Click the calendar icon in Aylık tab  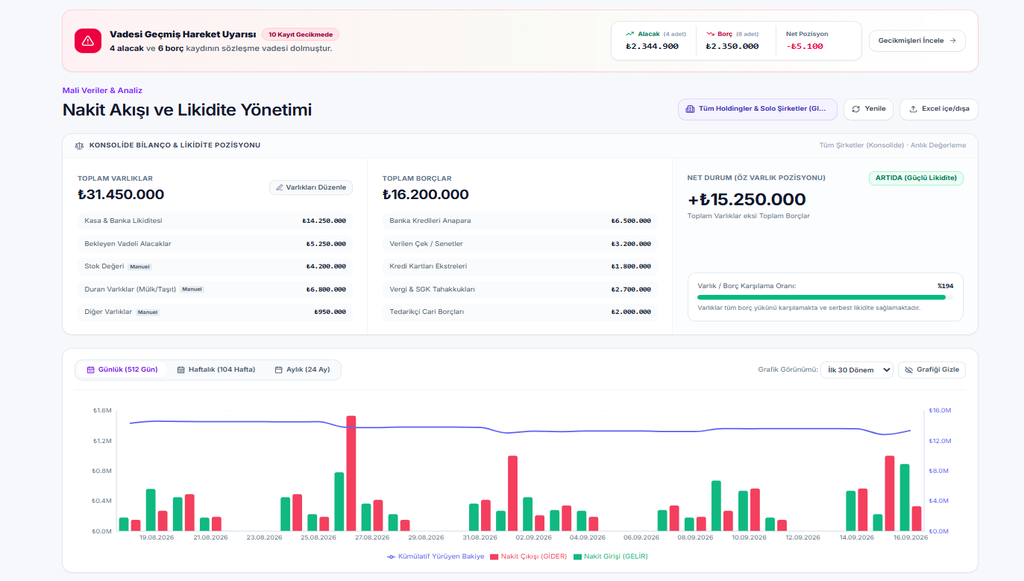pos(278,369)
